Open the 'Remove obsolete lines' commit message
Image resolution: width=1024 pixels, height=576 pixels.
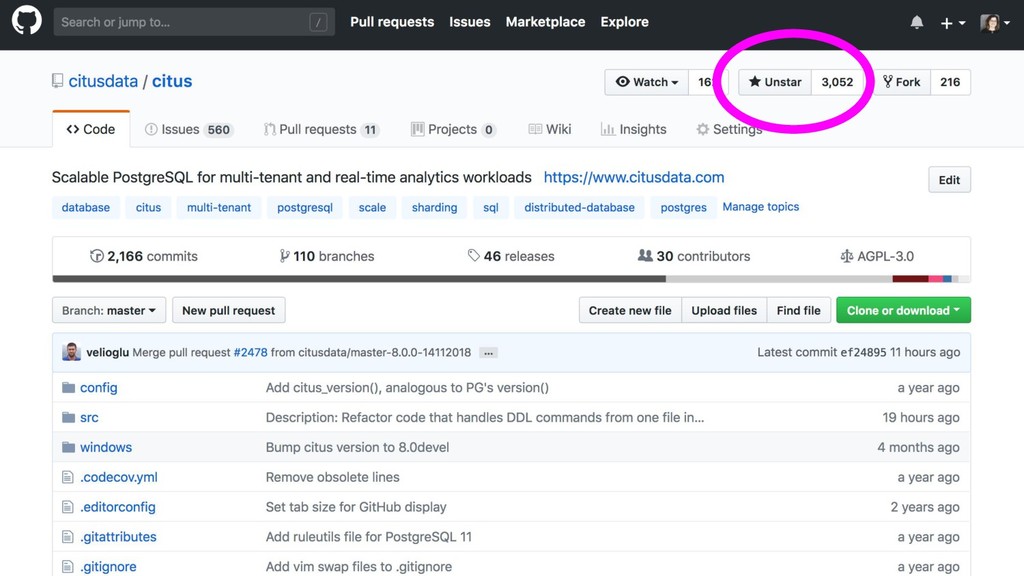tap(332, 477)
